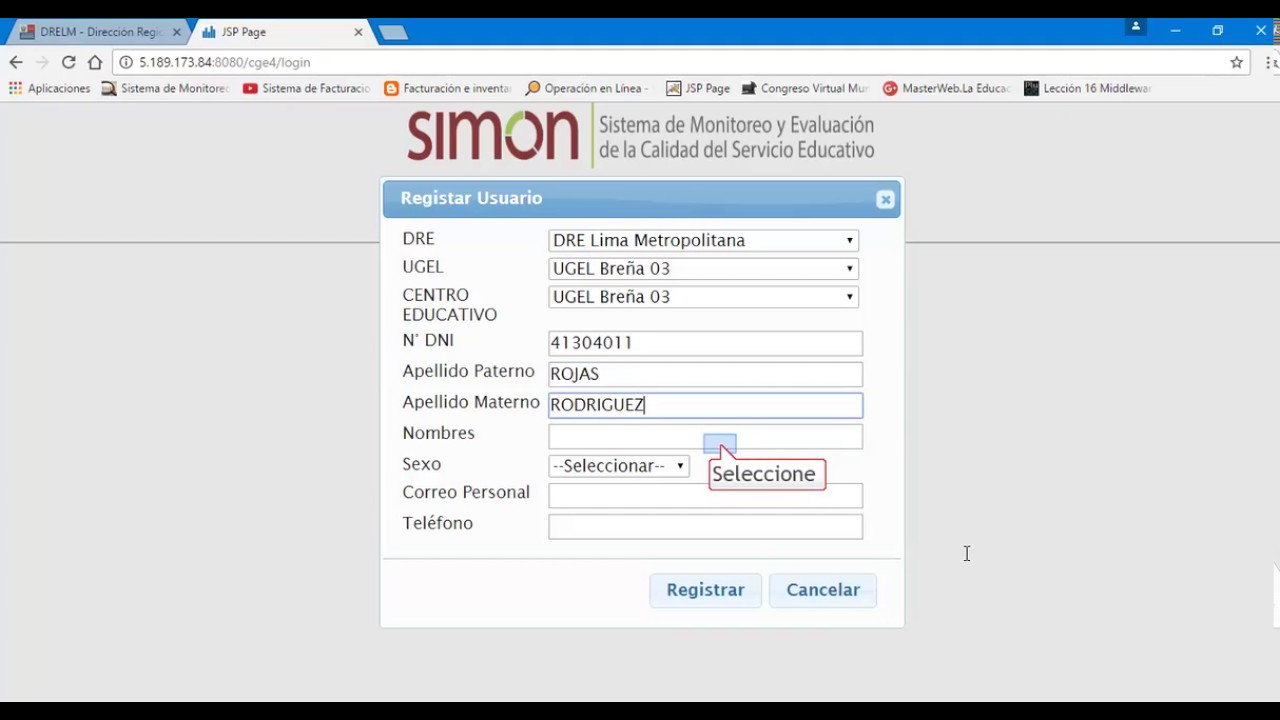Focus the Apellido Paterno field
This screenshot has height=720, width=1280.
coord(705,374)
